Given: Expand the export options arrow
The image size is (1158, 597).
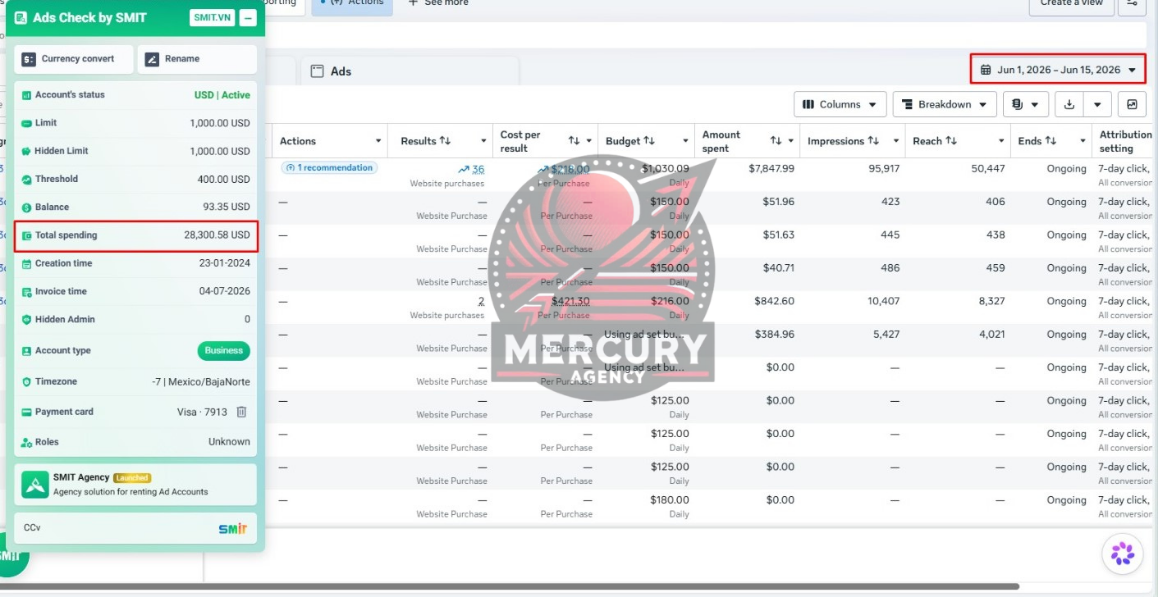Looking at the screenshot, I should 1097,104.
